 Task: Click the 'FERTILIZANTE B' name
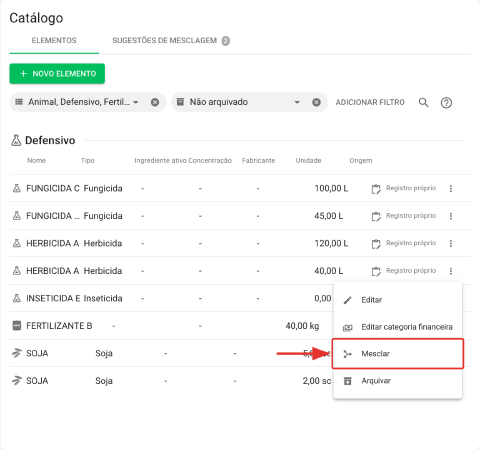59,326
